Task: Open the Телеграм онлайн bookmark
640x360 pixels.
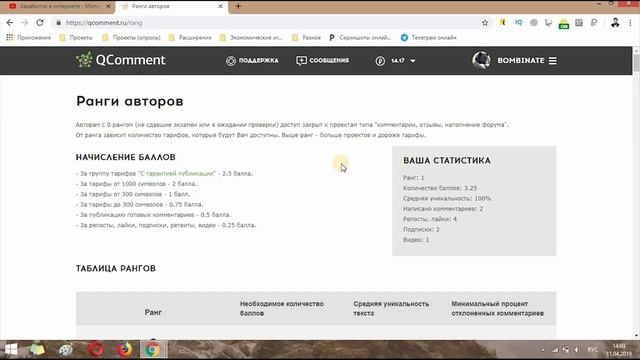Action: coord(429,38)
